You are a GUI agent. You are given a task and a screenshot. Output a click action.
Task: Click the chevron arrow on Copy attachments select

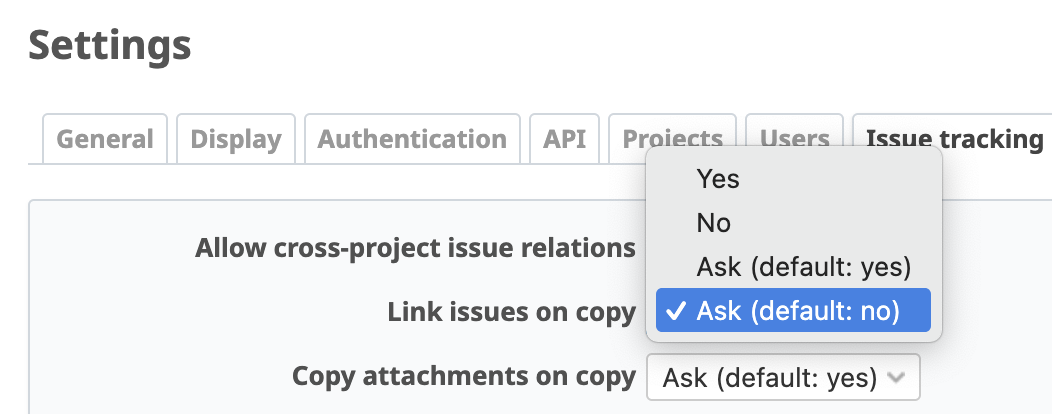tap(896, 378)
